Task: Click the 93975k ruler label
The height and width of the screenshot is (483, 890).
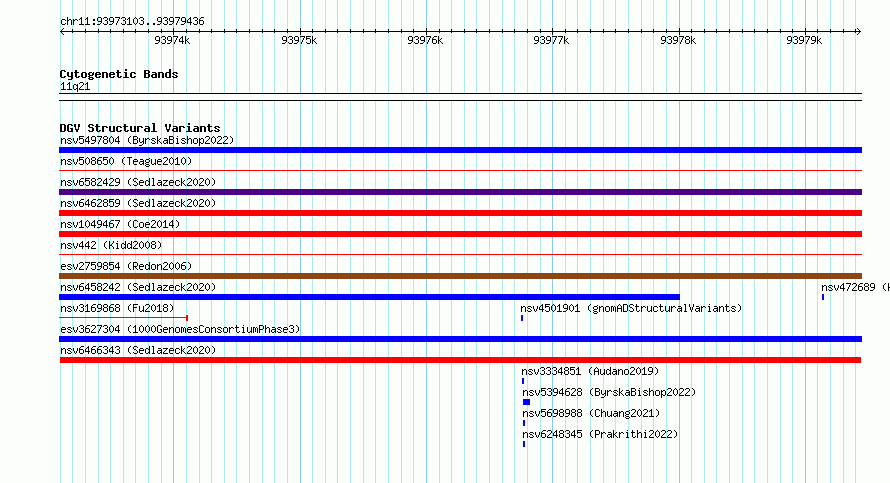Action: (x=299, y=41)
